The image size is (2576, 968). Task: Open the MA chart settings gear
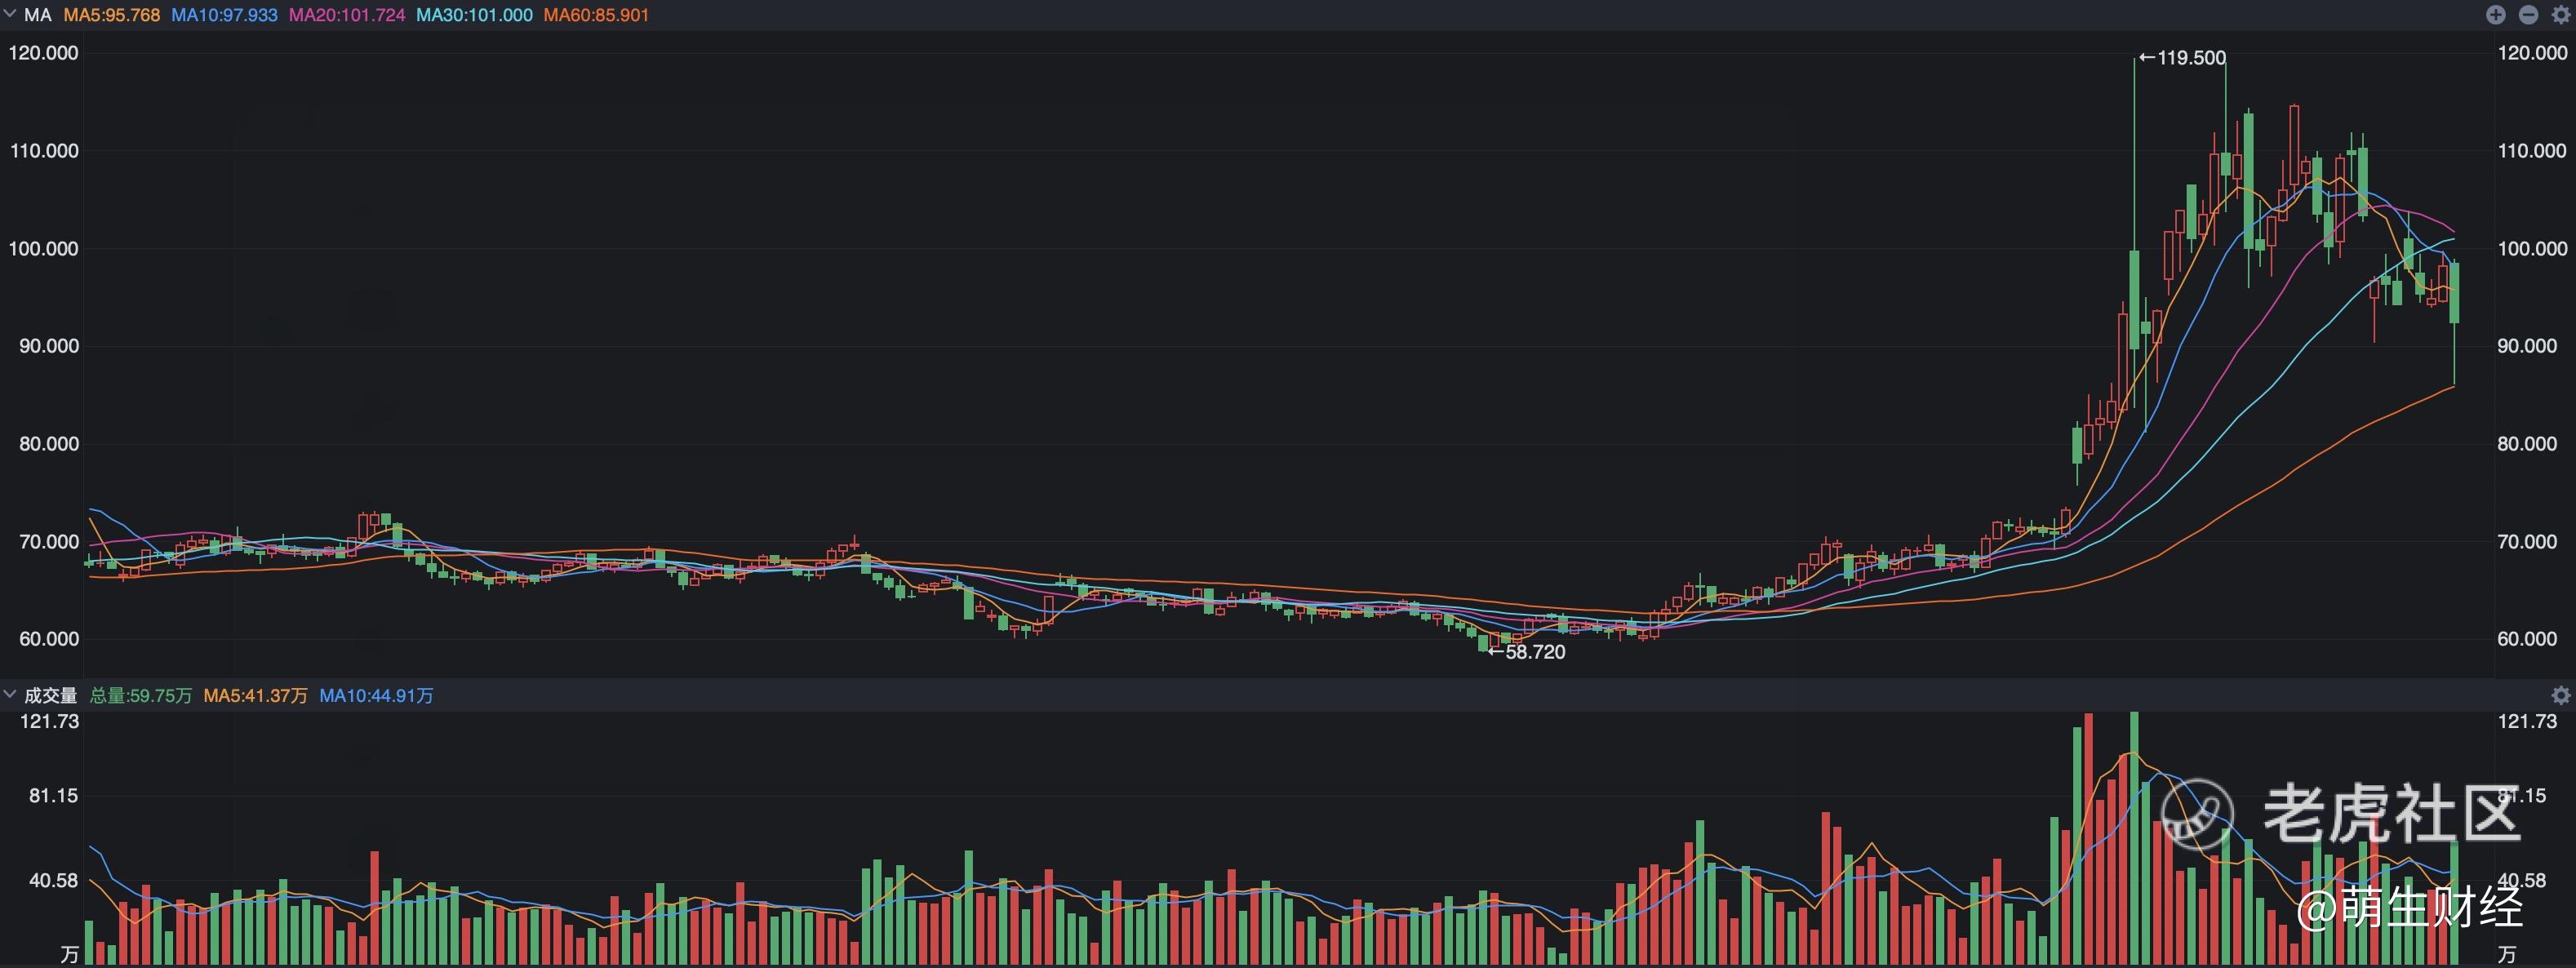coord(2561,15)
